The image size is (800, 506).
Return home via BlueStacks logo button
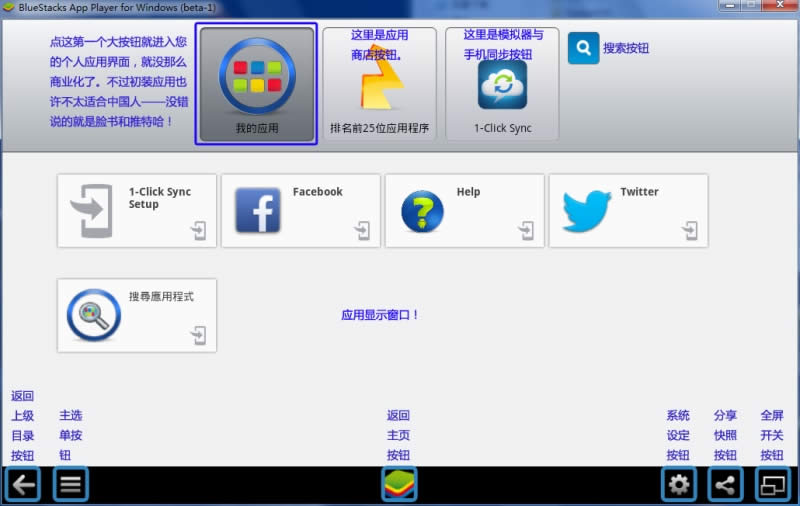(399, 484)
